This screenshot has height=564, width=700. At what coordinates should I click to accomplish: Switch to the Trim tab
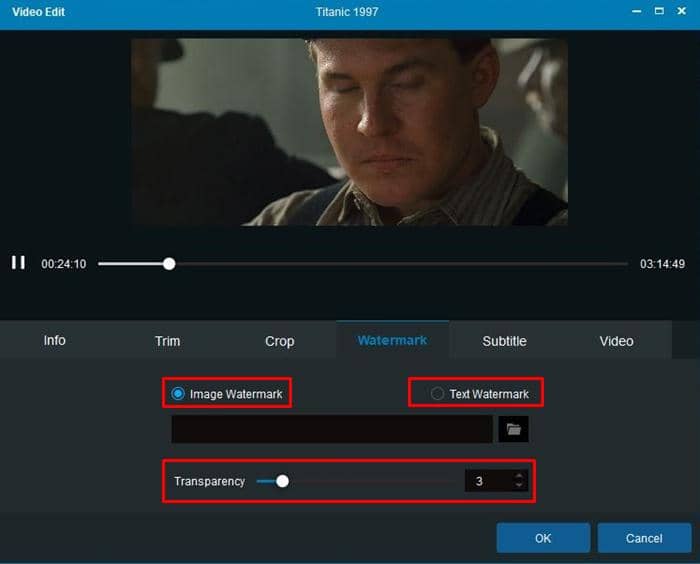pyautogui.click(x=167, y=341)
